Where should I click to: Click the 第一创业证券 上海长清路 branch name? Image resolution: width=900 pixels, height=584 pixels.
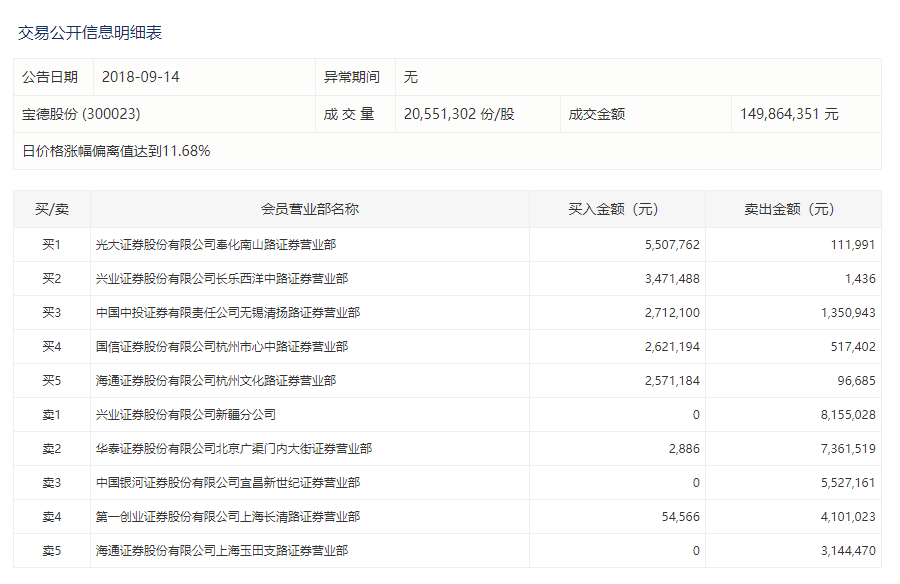227,517
